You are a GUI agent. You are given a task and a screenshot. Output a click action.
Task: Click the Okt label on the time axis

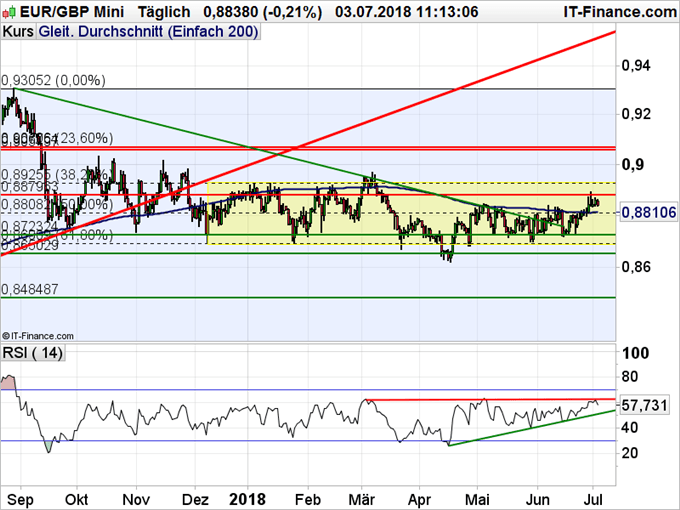(x=76, y=499)
